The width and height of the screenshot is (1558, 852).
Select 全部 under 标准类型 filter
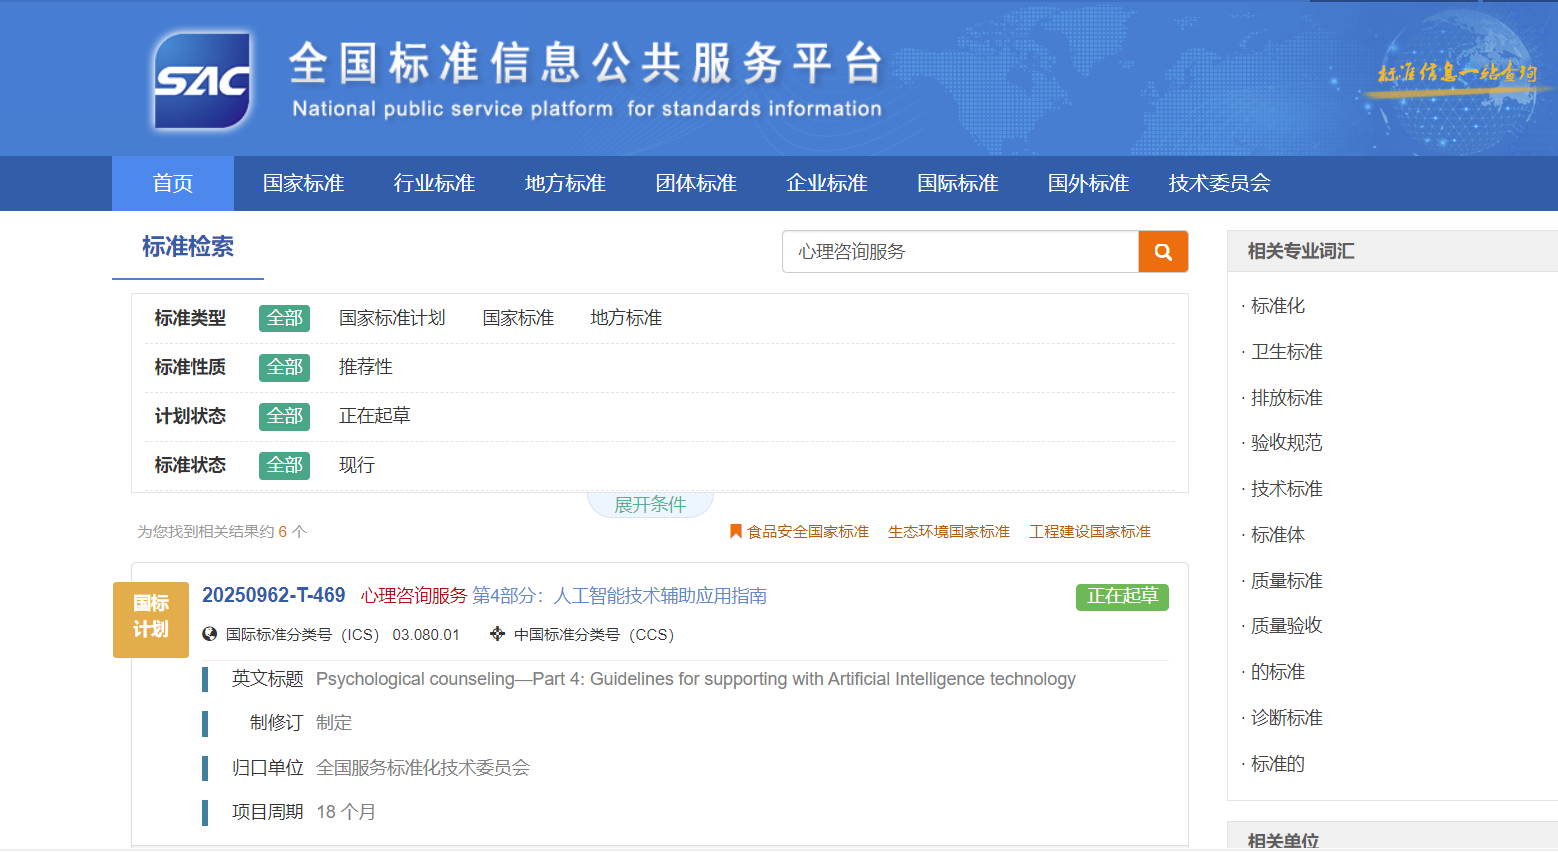coord(284,318)
